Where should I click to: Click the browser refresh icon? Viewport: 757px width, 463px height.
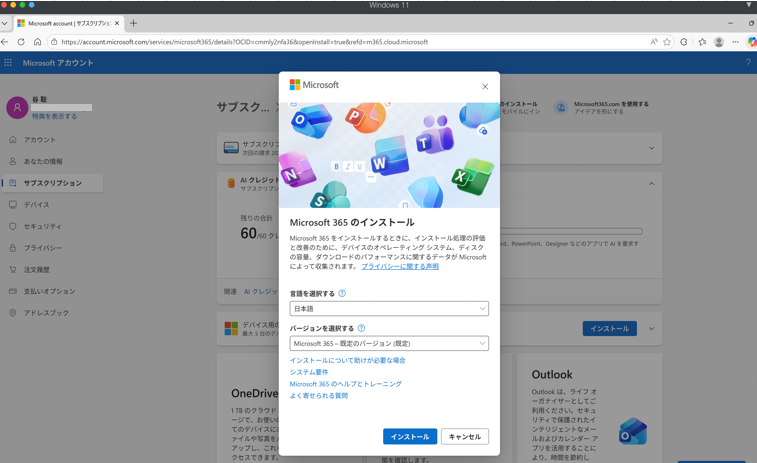click(21, 42)
